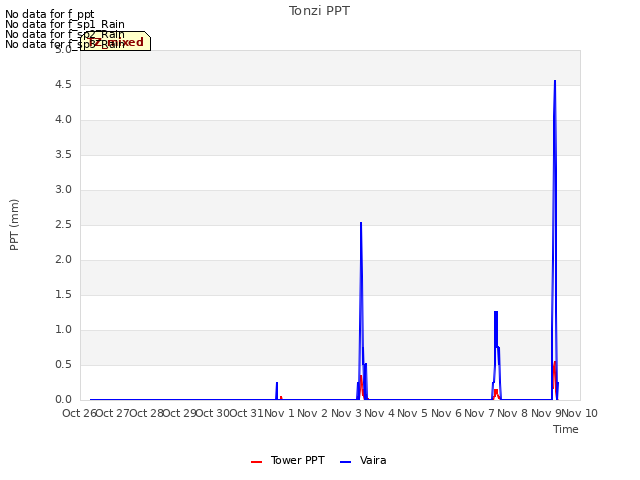
Task: Click the 1.0 y-axis tick label
Action: [x=63, y=330]
